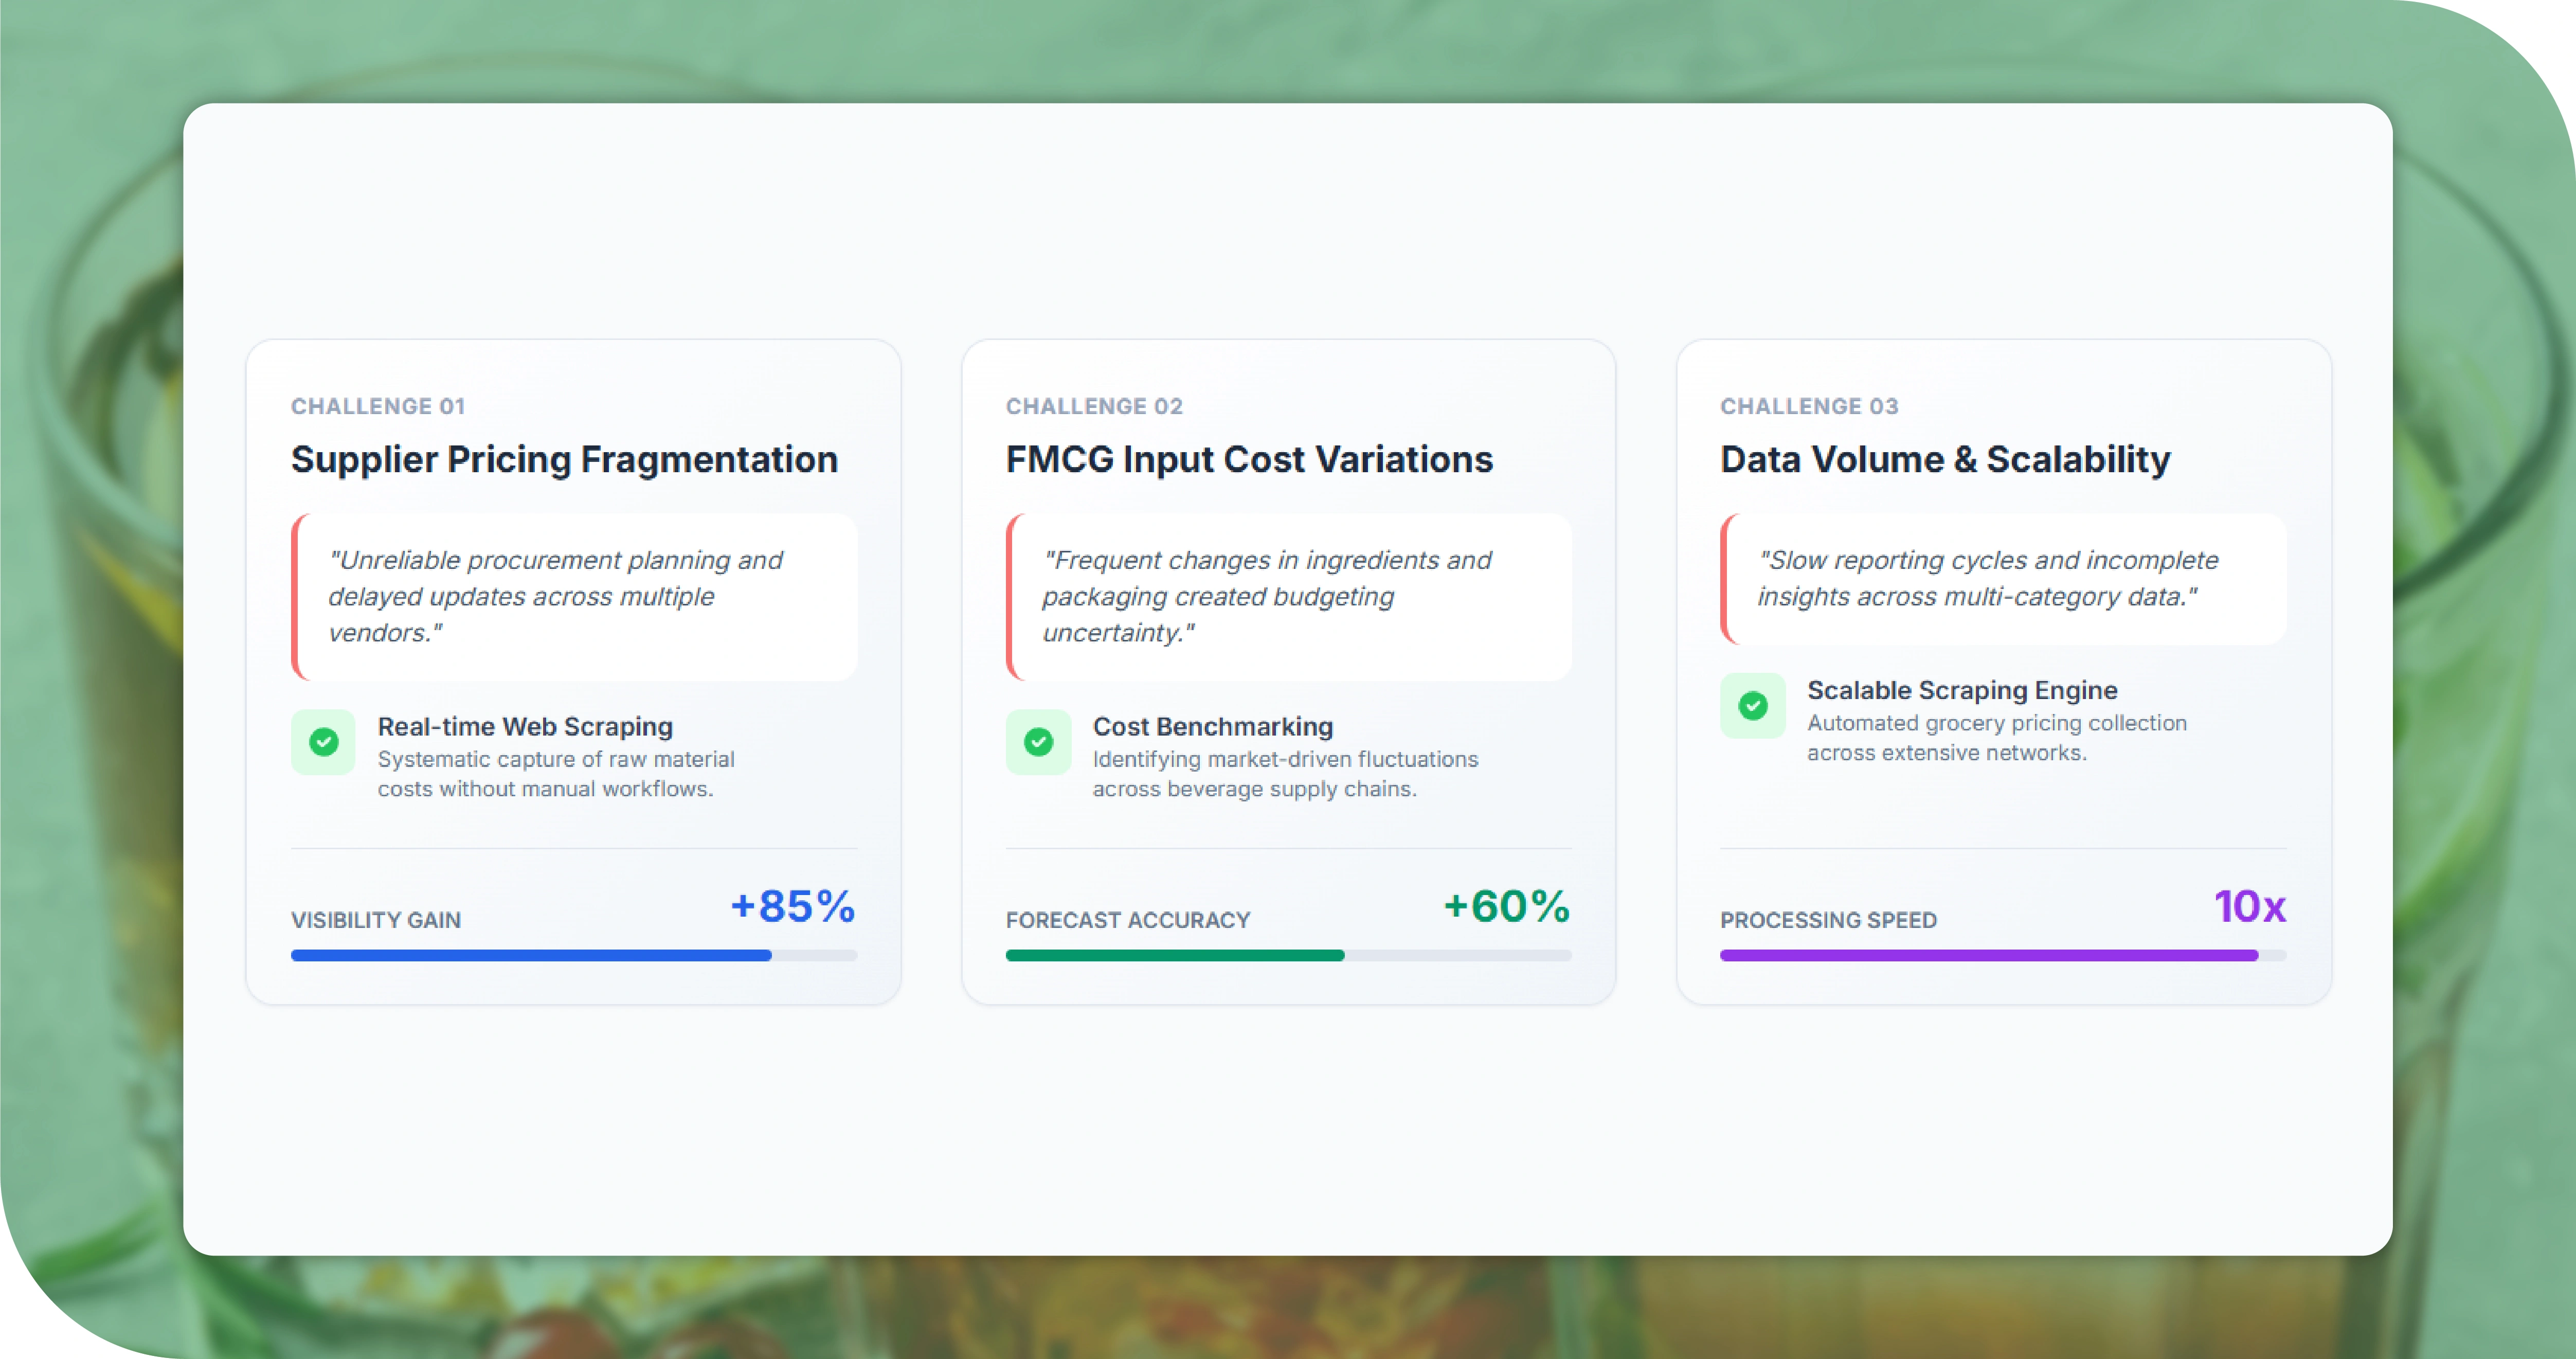2576x1359 pixels.
Task: Click the '+85%' value
Action: (x=793, y=906)
